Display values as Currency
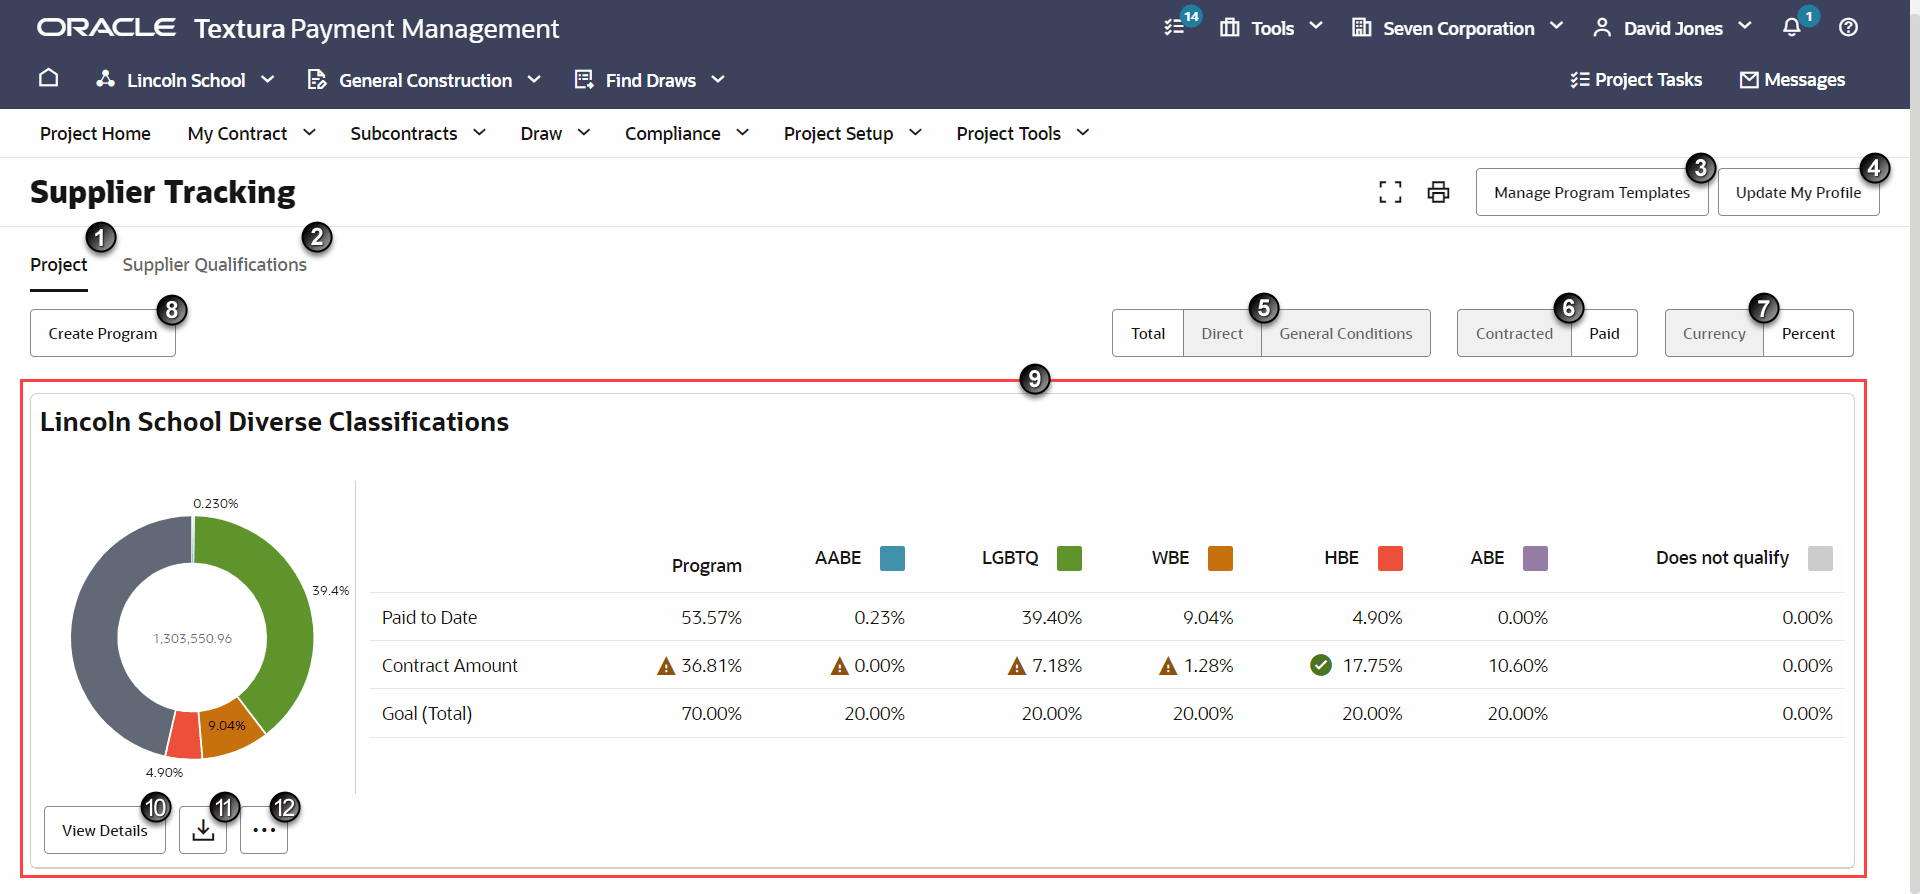1920x894 pixels. click(x=1714, y=333)
